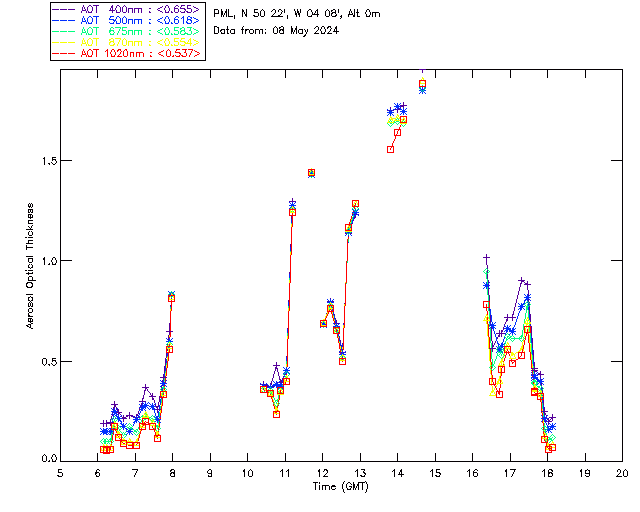The width and height of the screenshot is (640, 512).
Task: Select the 12 tick on the time axis
Action: (322, 472)
